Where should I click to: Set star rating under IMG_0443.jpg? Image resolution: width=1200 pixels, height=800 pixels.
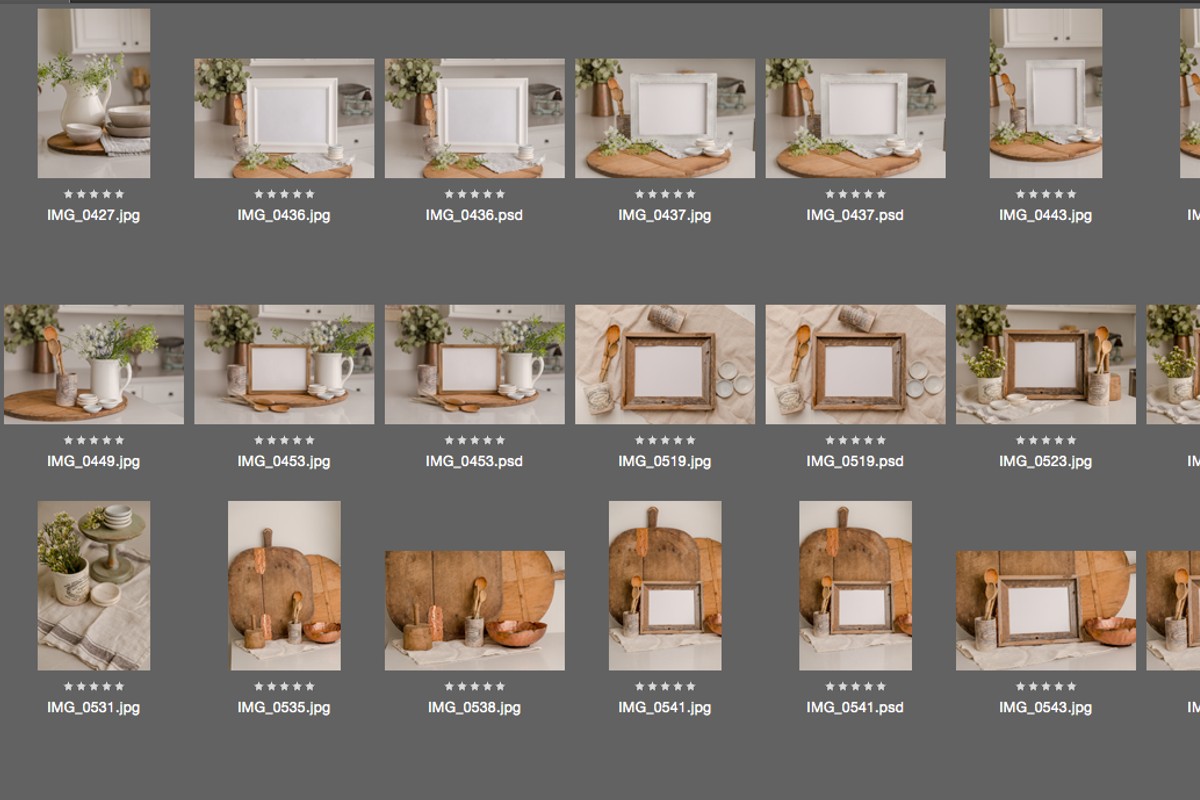(x=1046, y=194)
